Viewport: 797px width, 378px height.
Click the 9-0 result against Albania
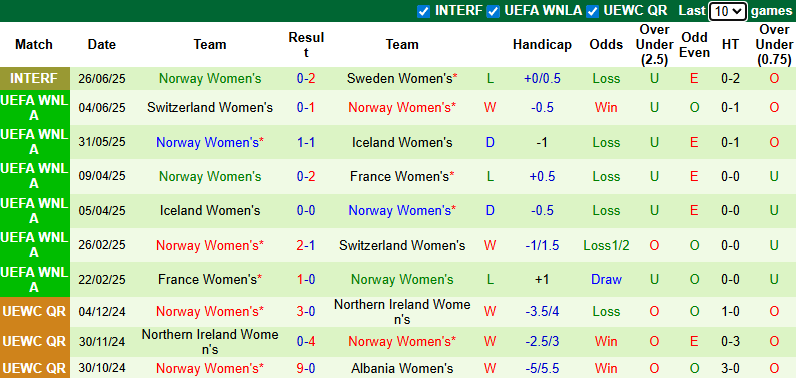click(306, 368)
